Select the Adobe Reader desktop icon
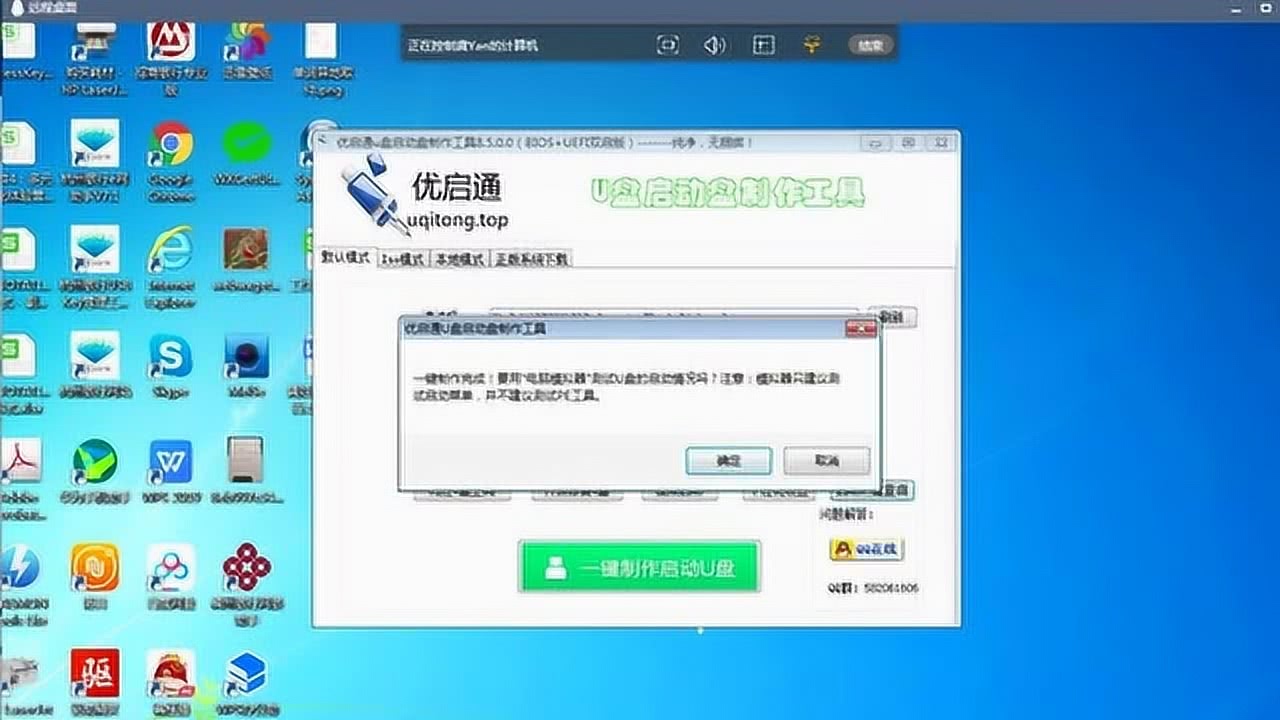The image size is (1280, 720). [20, 462]
